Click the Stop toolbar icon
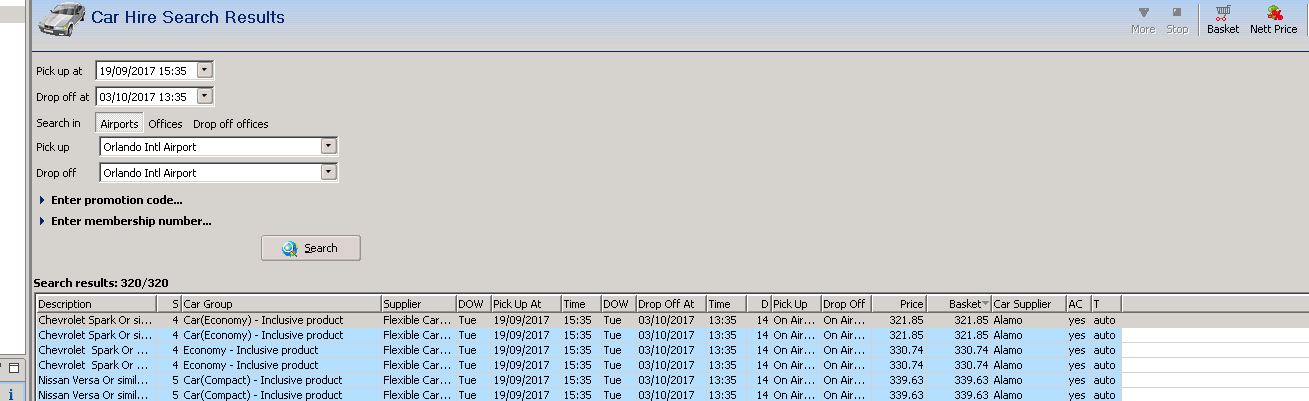This screenshot has width=1309, height=401. click(x=1177, y=12)
